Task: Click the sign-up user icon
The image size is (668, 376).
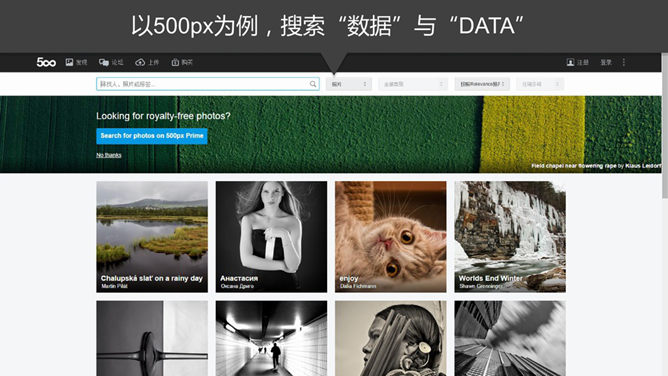Action: pyautogui.click(x=570, y=62)
